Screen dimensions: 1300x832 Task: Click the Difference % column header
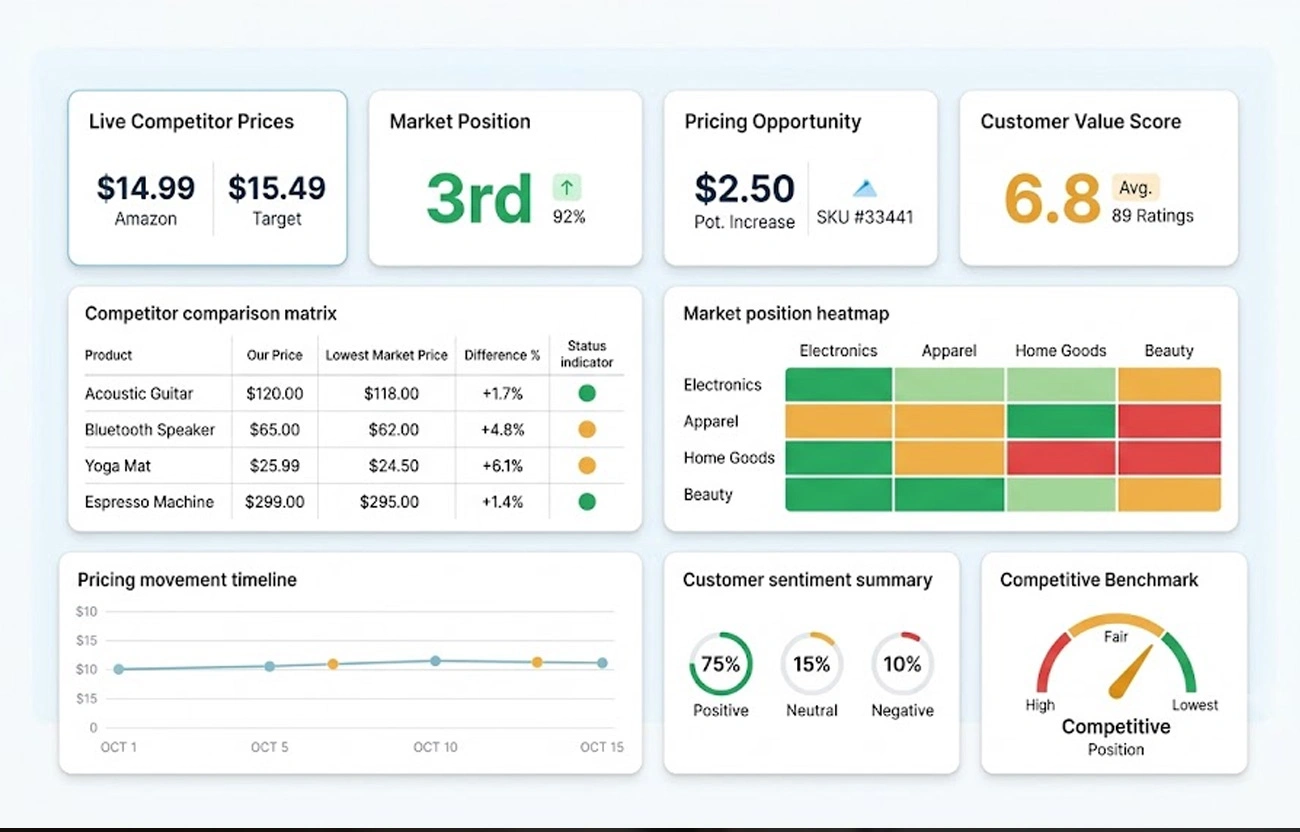(502, 355)
